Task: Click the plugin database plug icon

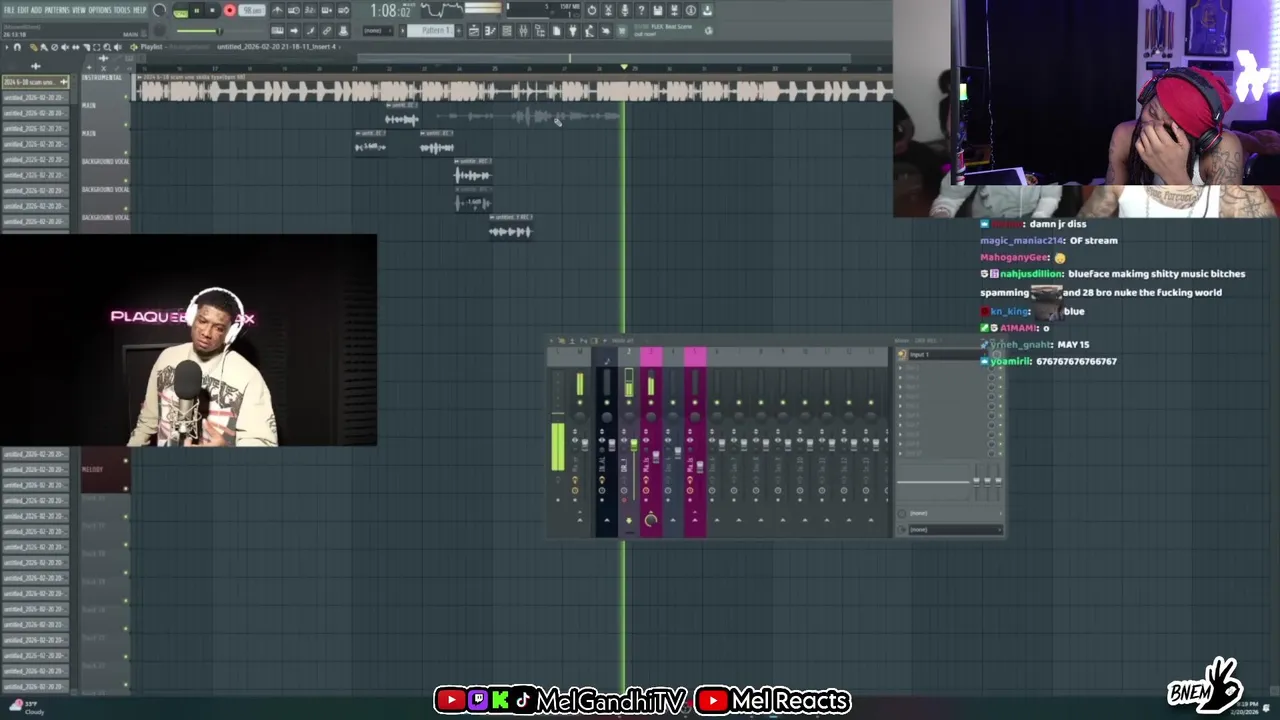Action: [573, 31]
